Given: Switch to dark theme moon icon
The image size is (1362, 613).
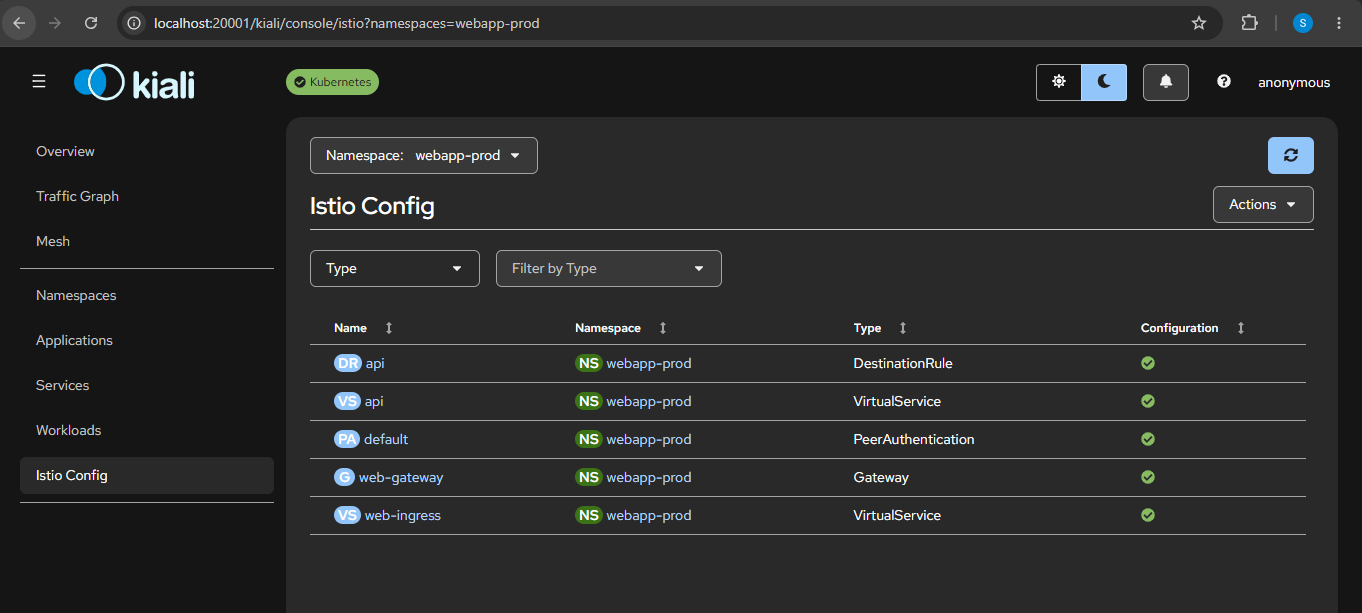Looking at the screenshot, I should pyautogui.click(x=1104, y=82).
